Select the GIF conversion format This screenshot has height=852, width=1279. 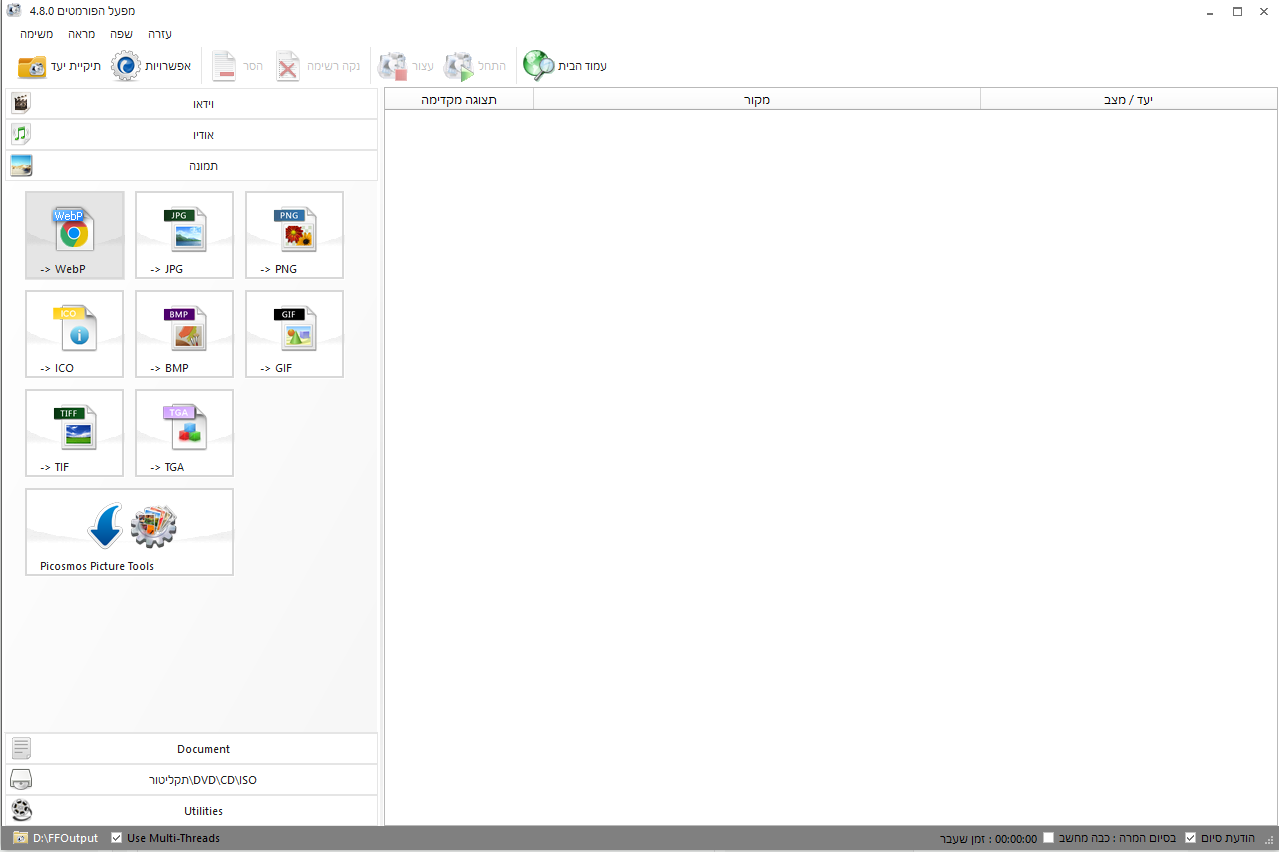[295, 334]
